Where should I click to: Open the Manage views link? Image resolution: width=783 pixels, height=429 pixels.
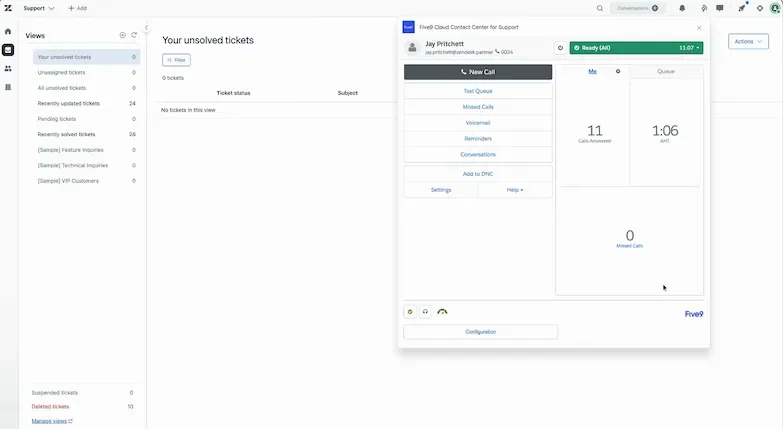pyautogui.click(x=52, y=421)
